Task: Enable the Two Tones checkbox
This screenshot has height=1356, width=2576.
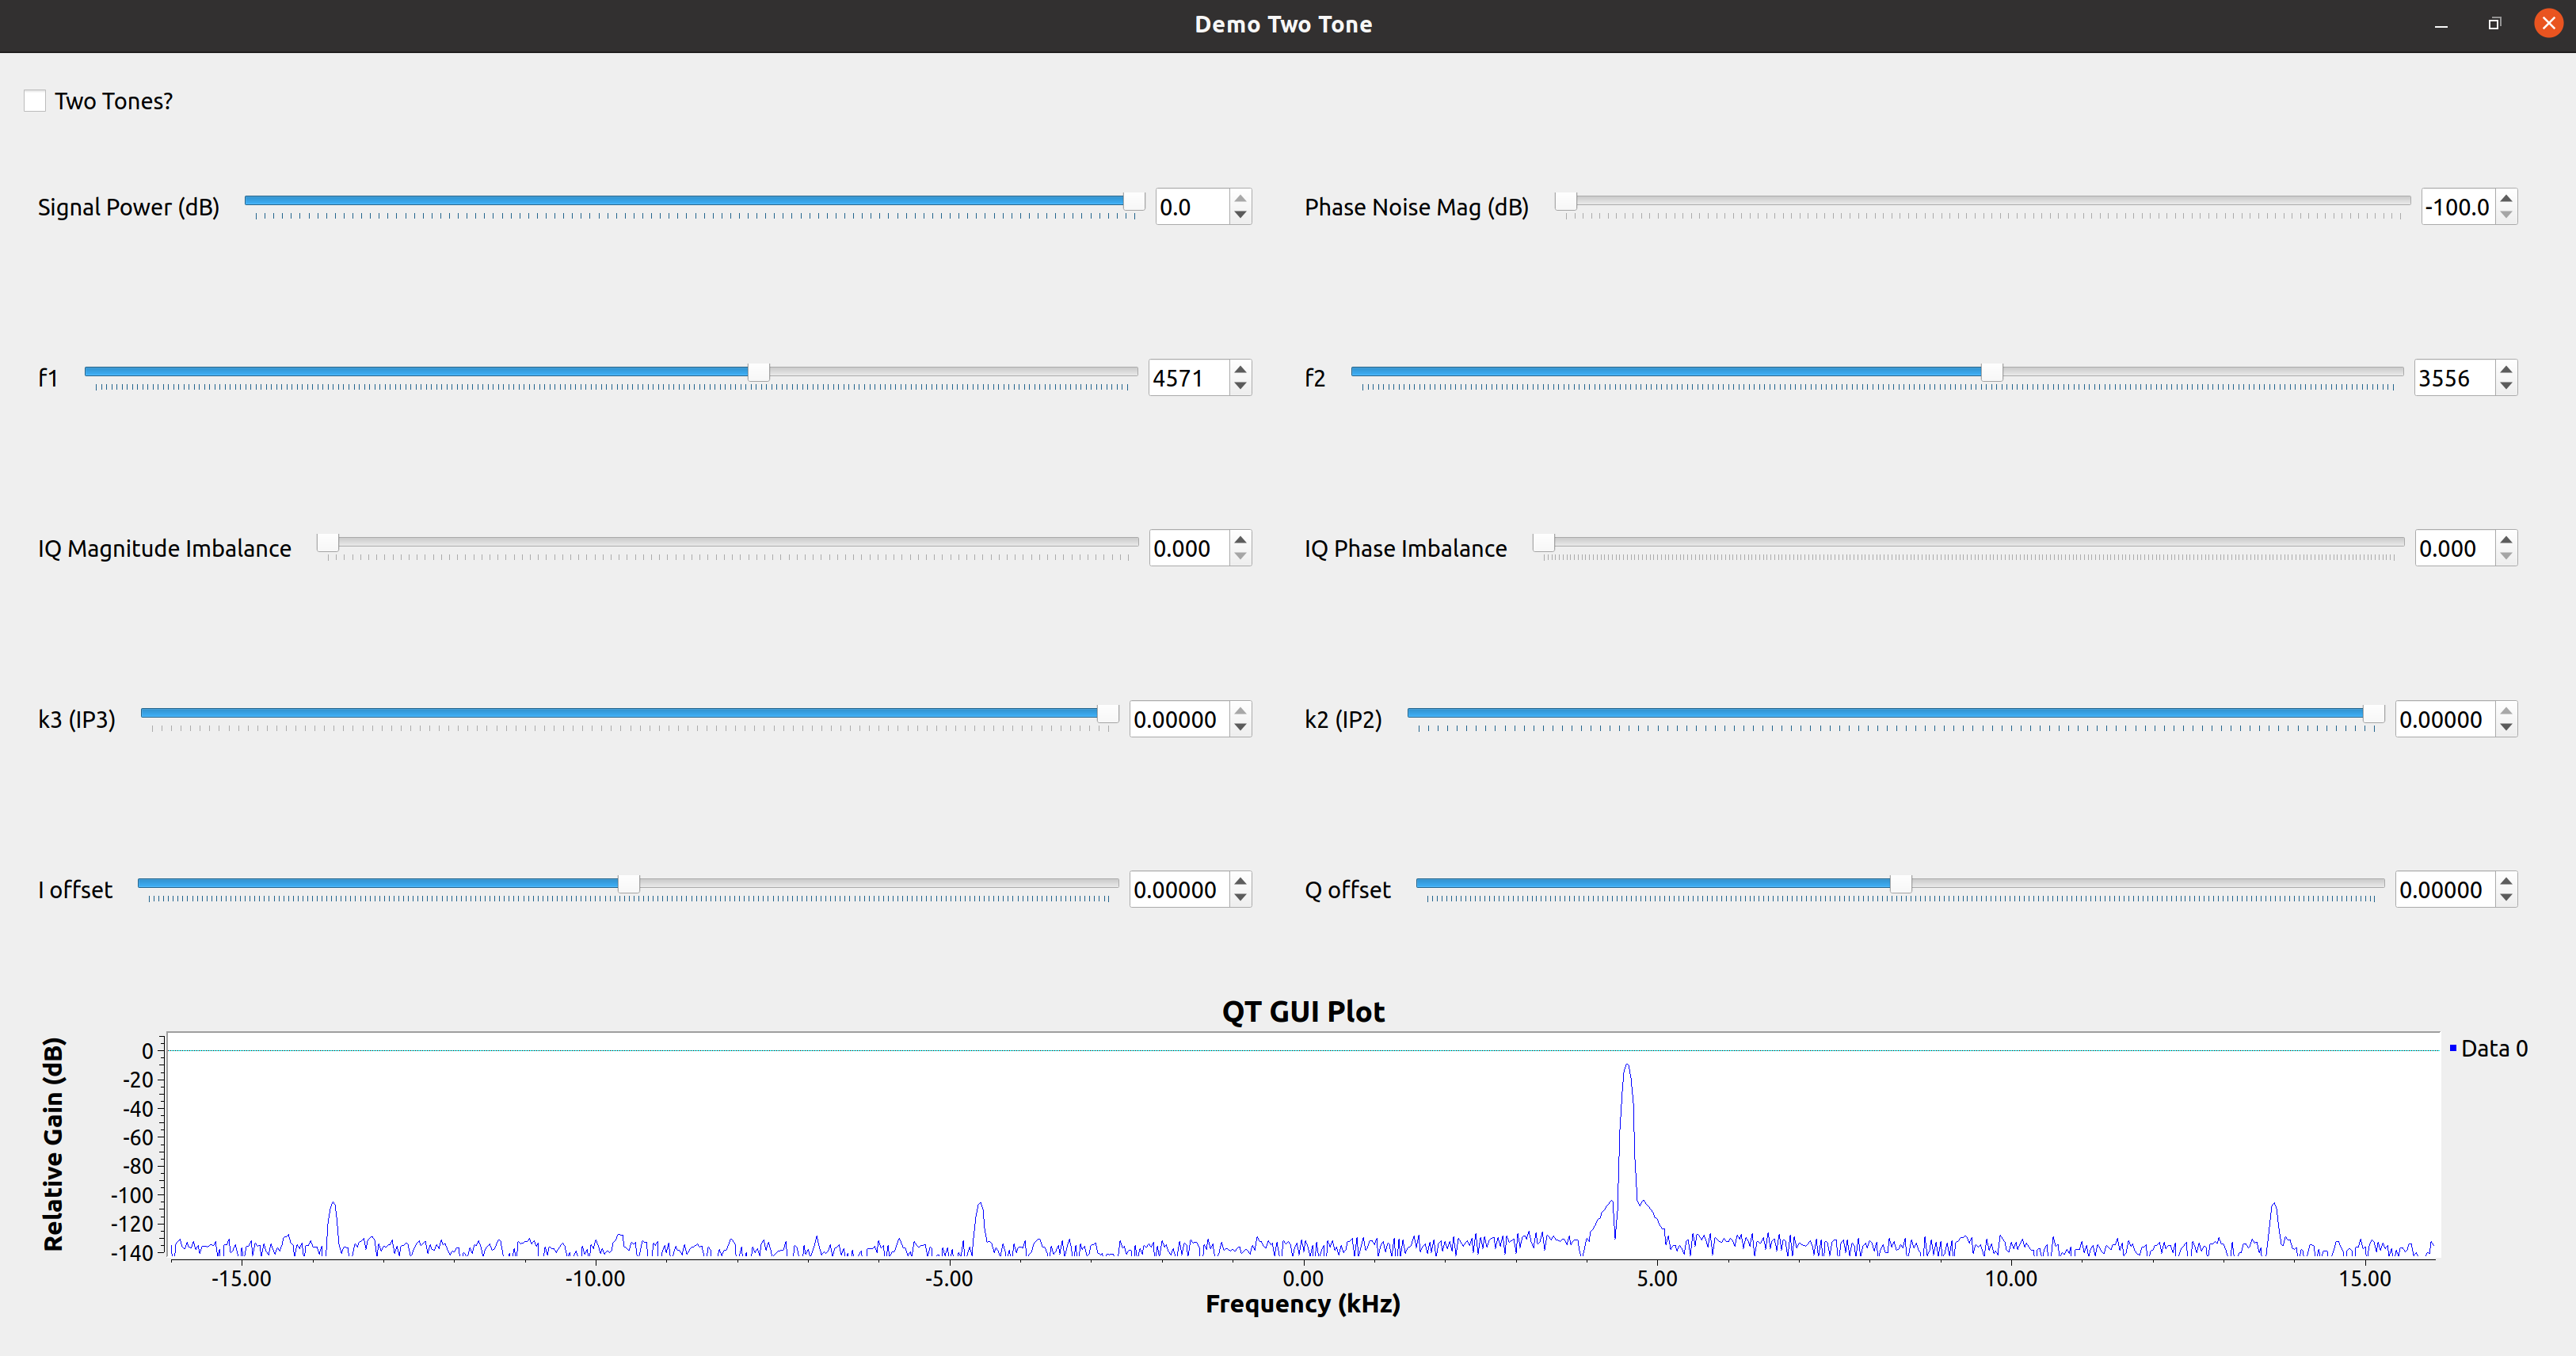Action: [35, 101]
